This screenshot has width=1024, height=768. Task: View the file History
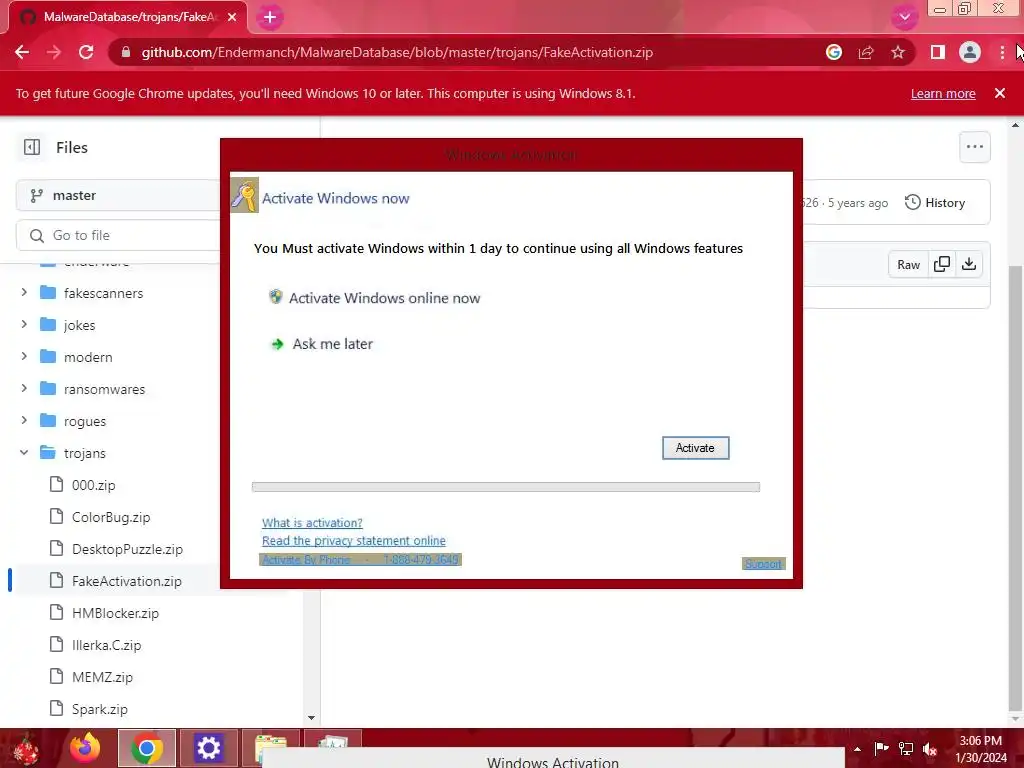[935, 202]
